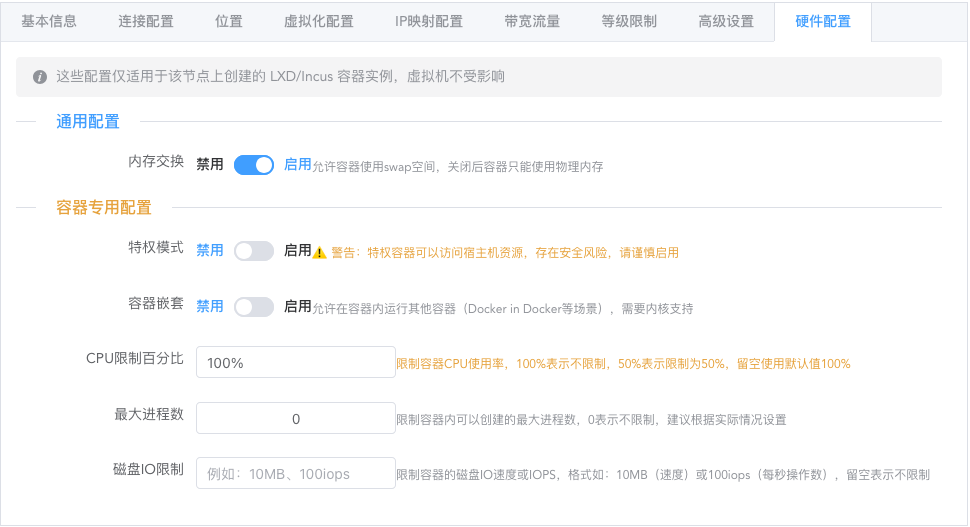
Task: Click the CPU限制百分比 input field
Action: coord(296,363)
